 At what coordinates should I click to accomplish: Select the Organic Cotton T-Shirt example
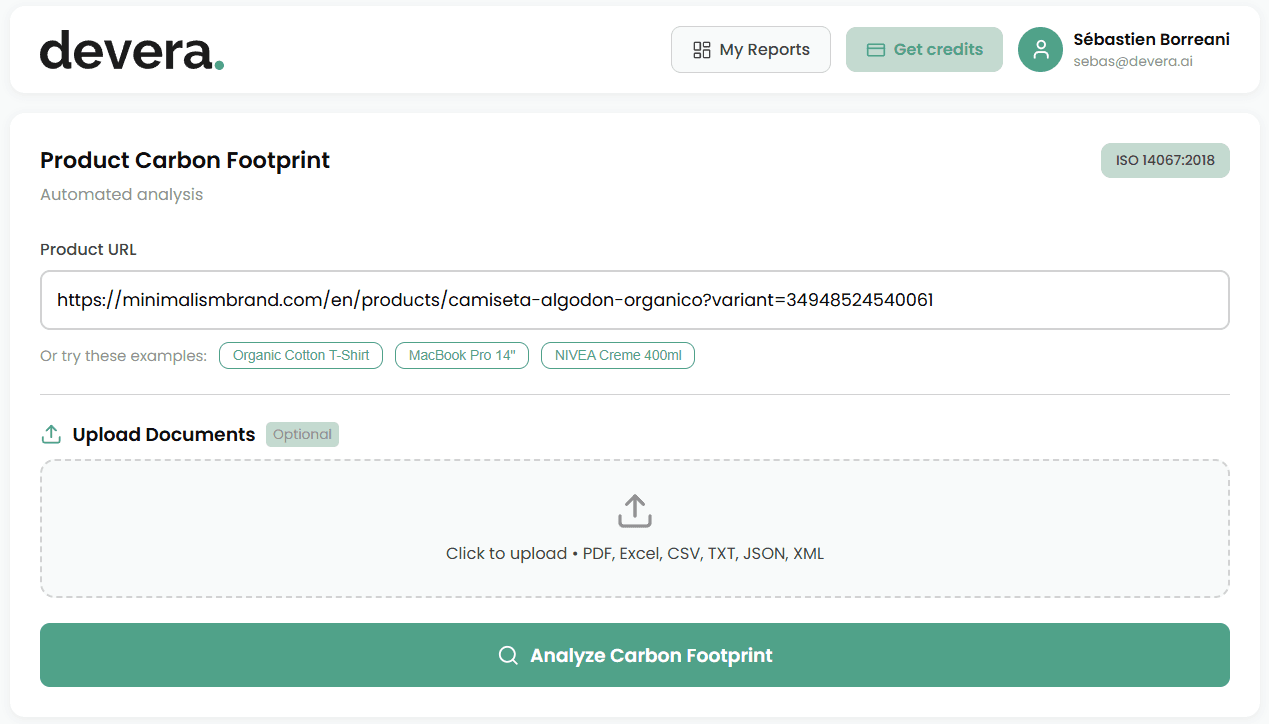[300, 355]
